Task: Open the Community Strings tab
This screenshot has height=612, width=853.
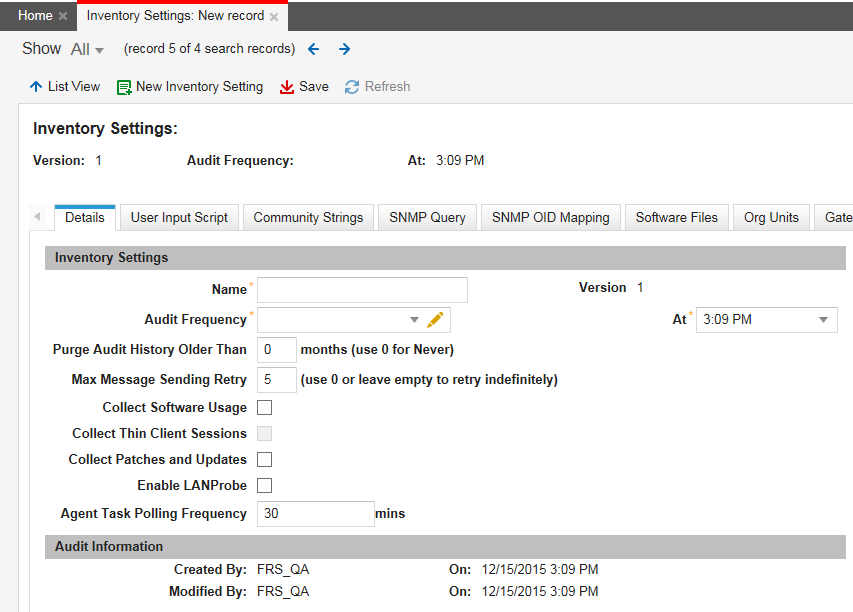Action: click(308, 216)
